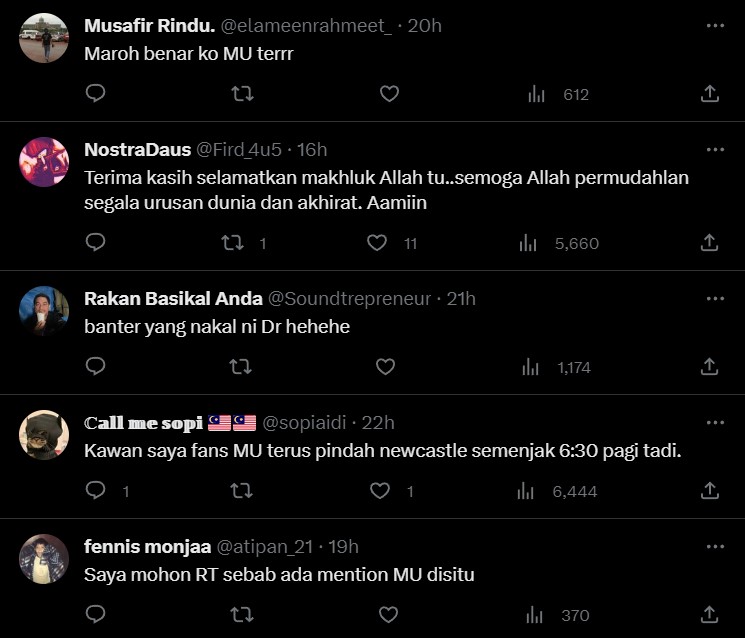Image resolution: width=745 pixels, height=638 pixels.
Task: Open the @Fird_4u5 profile handle
Action: pos(238,150)
